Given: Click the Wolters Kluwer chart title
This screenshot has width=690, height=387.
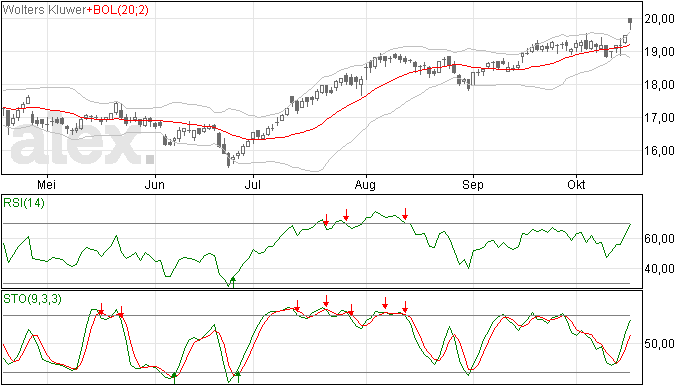Looking at the screenshot, I should 44,10.
